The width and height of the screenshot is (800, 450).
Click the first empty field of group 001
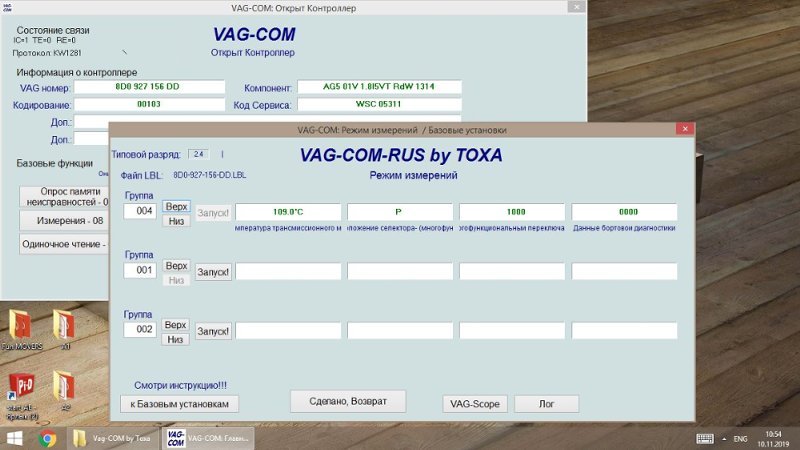(x=288, y=271)
